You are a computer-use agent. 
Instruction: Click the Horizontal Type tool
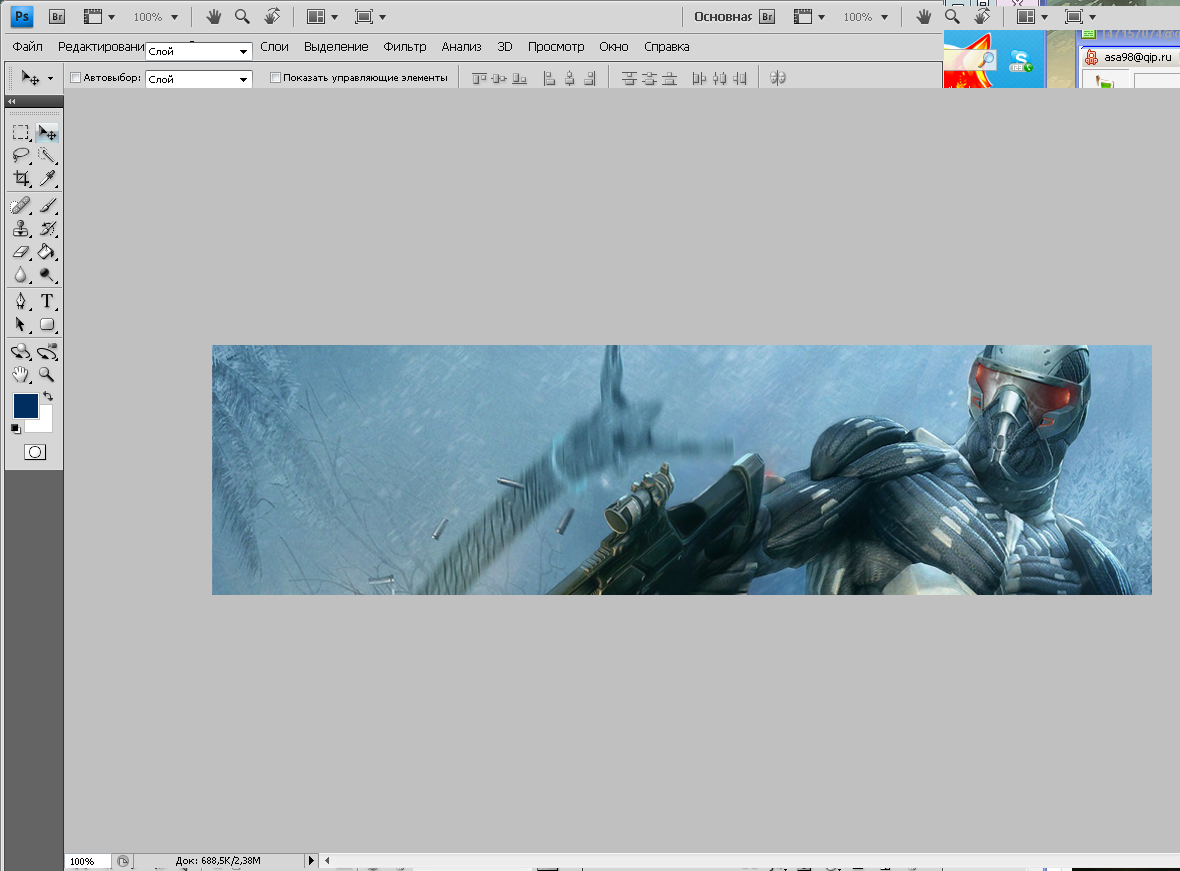click(47, 301)
